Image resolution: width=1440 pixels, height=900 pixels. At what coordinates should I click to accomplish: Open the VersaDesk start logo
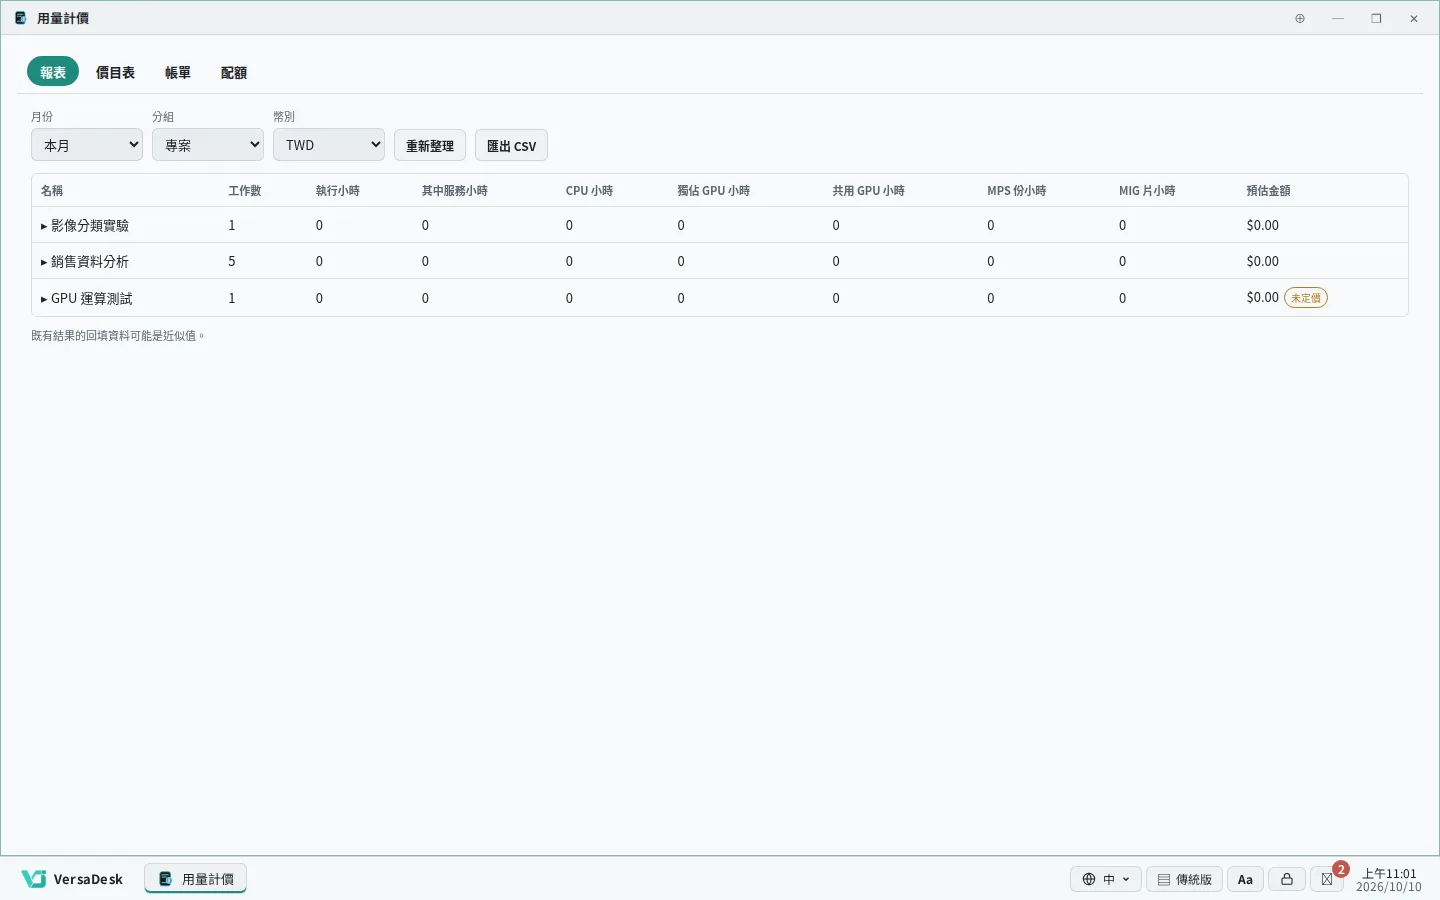tap(72, 879)
